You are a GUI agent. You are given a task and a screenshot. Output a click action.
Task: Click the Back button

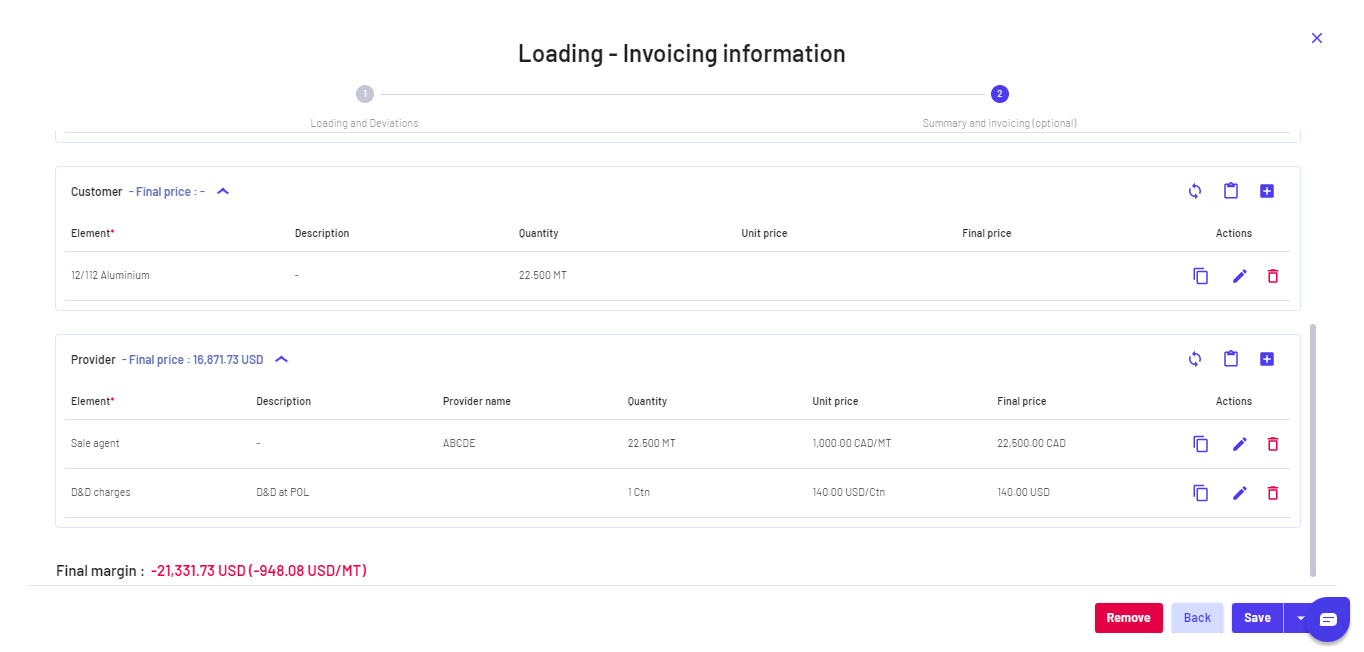[x=1197, y=618]
